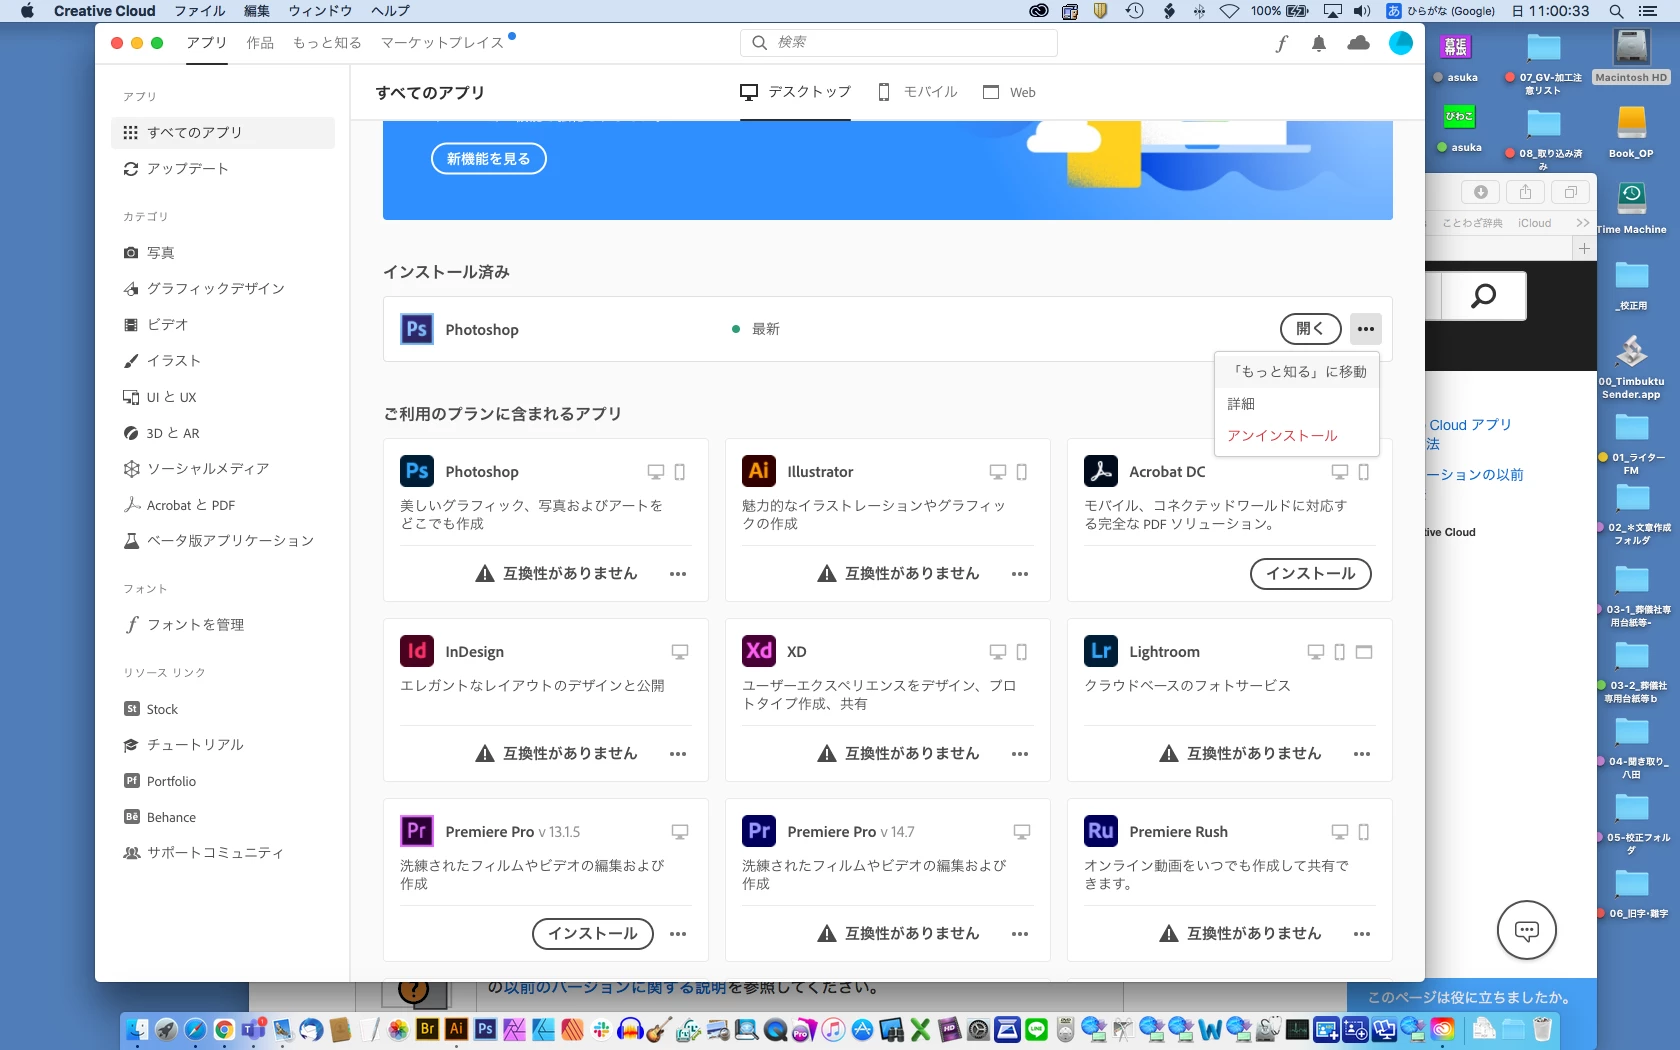Open the ヘルプ menu in menu bar
The image size is (1680, 1050).
point(390,11)
